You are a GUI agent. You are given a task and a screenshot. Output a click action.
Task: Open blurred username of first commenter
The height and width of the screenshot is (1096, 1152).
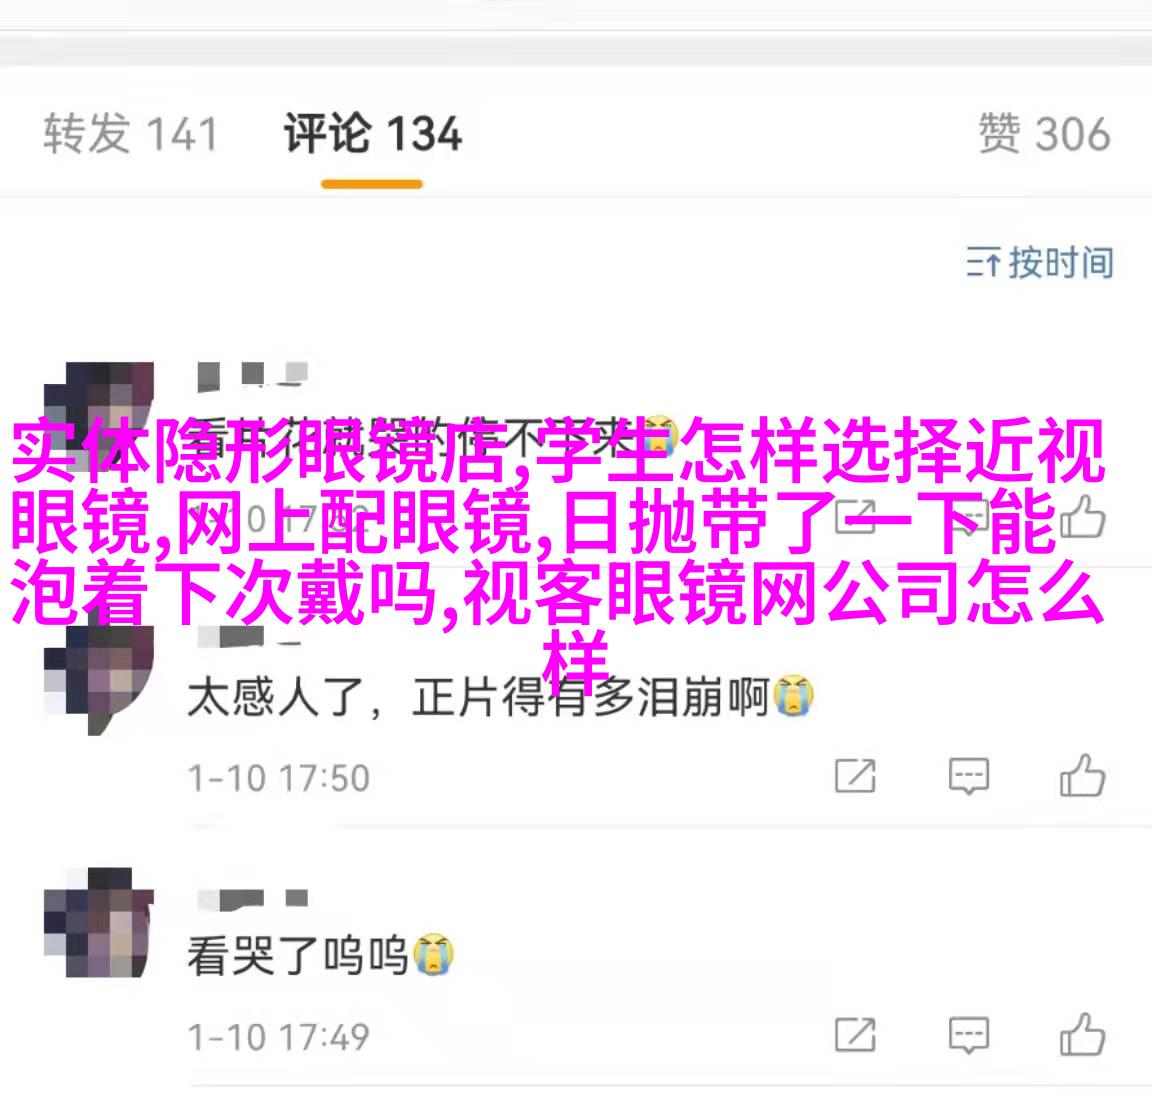[252, 375]
